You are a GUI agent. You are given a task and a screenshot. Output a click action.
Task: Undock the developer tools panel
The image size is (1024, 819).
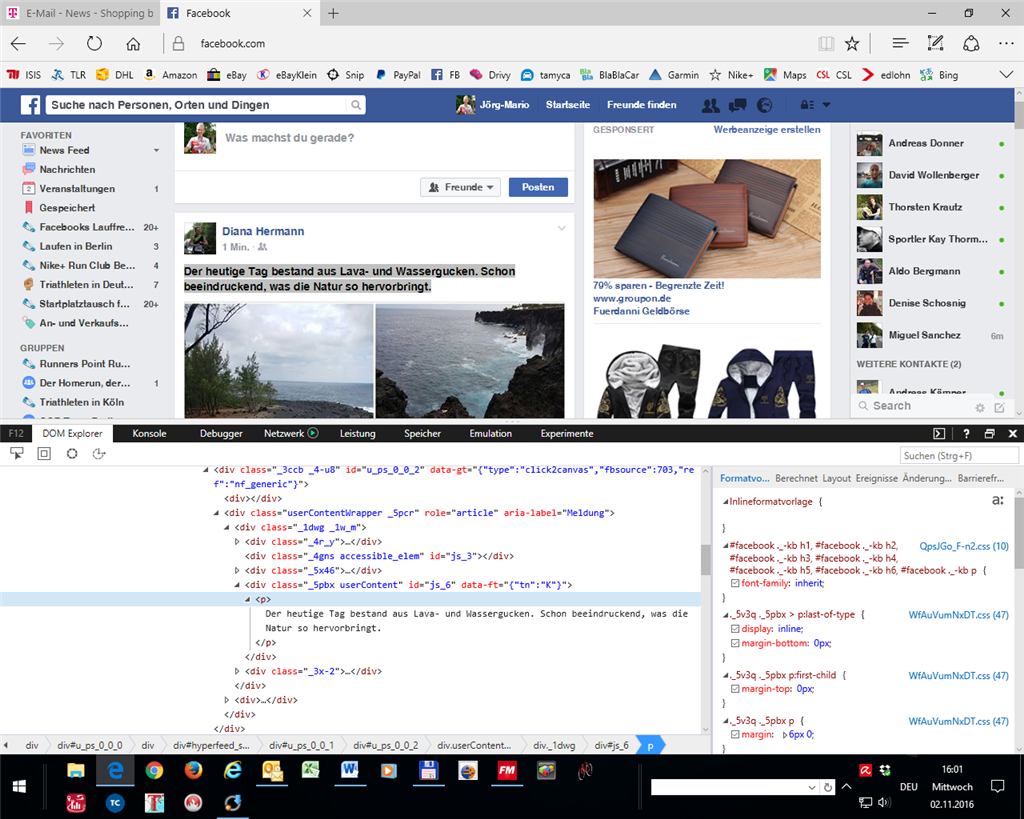coord(989,434)
